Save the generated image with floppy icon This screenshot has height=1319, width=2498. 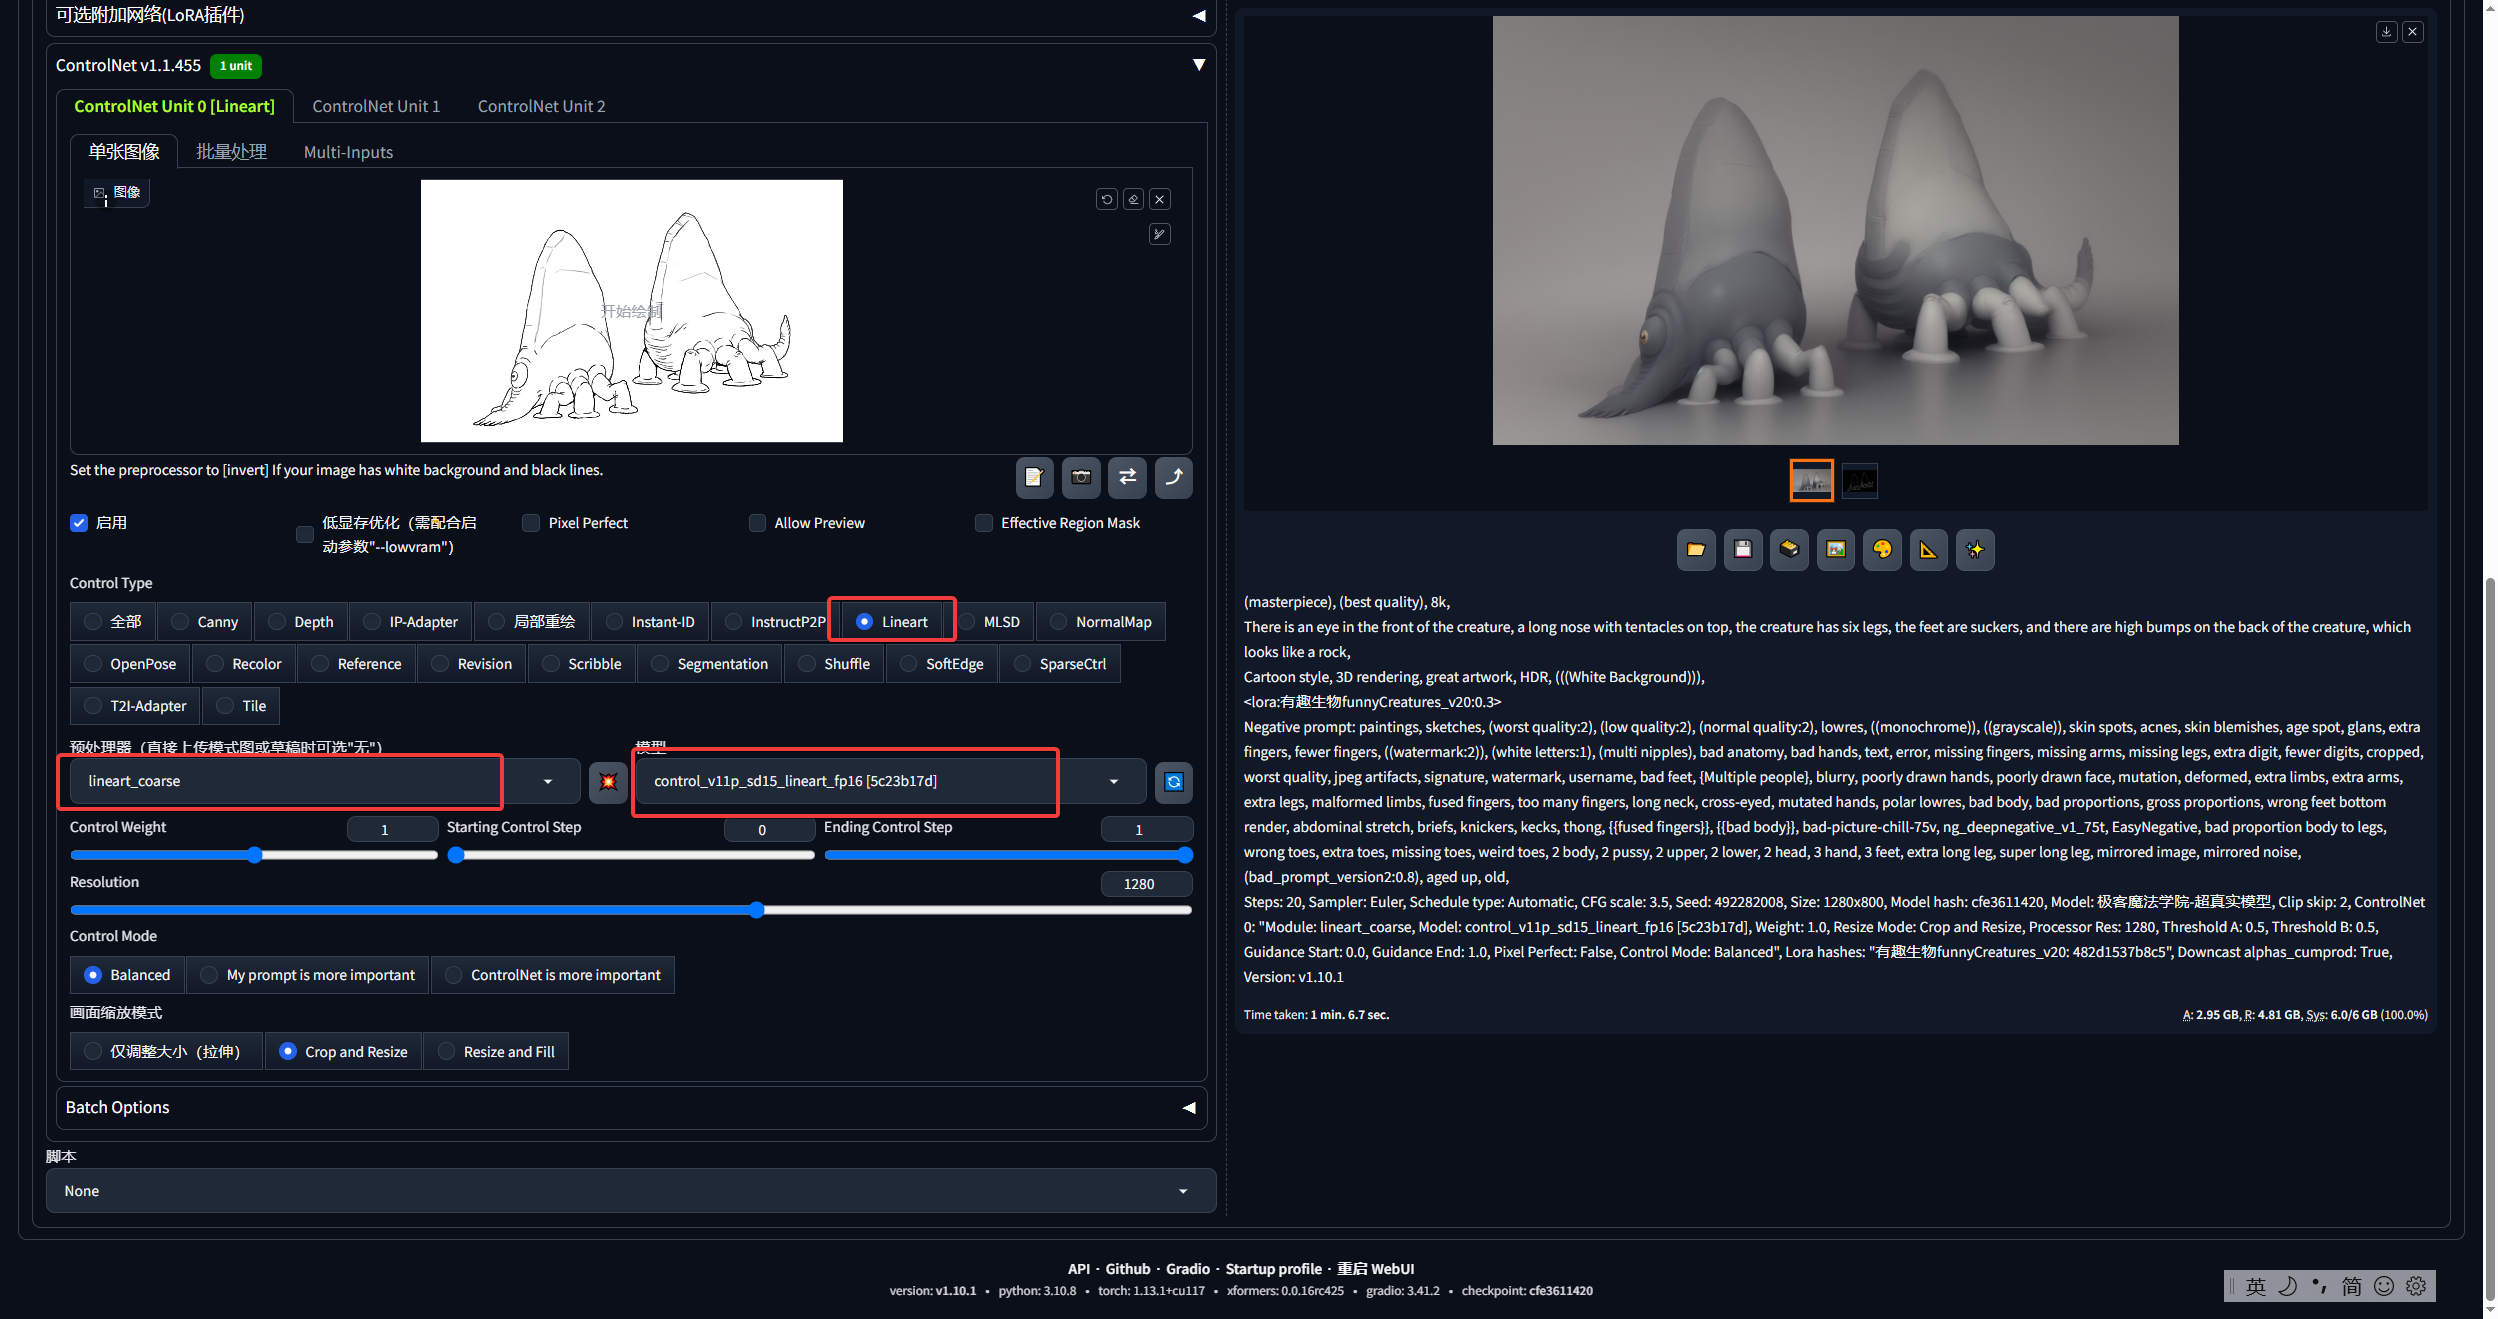(1742, 549)
